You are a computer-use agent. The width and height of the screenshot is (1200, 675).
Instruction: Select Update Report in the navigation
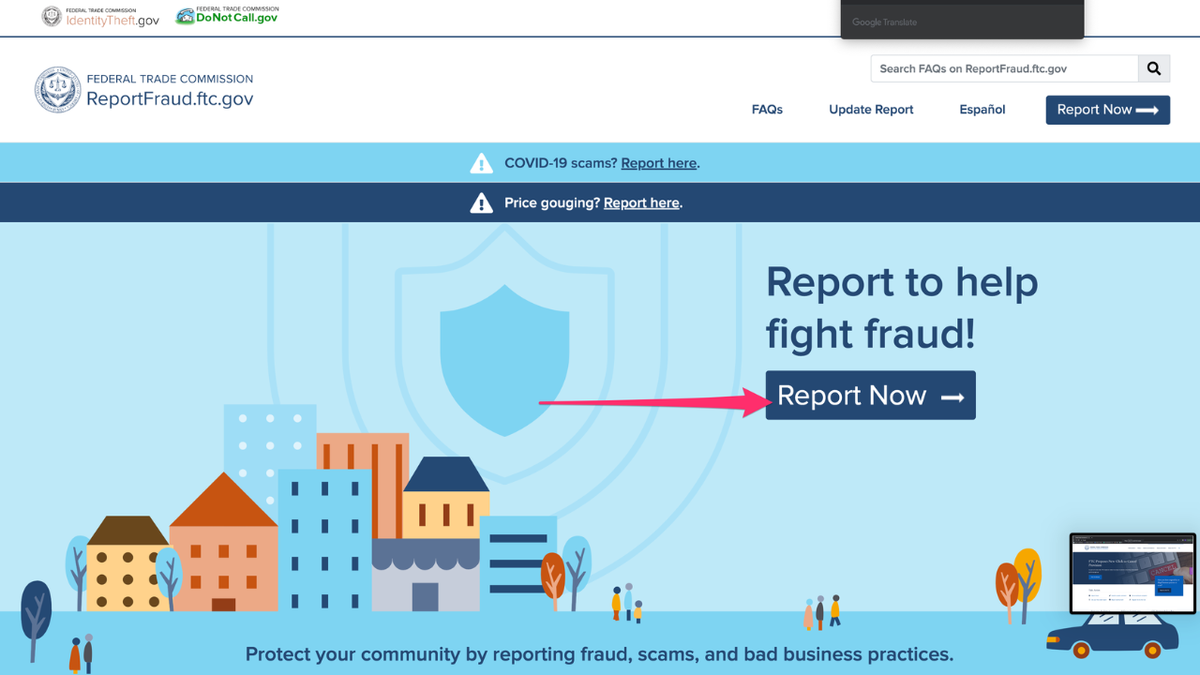[x=871, y=110]
